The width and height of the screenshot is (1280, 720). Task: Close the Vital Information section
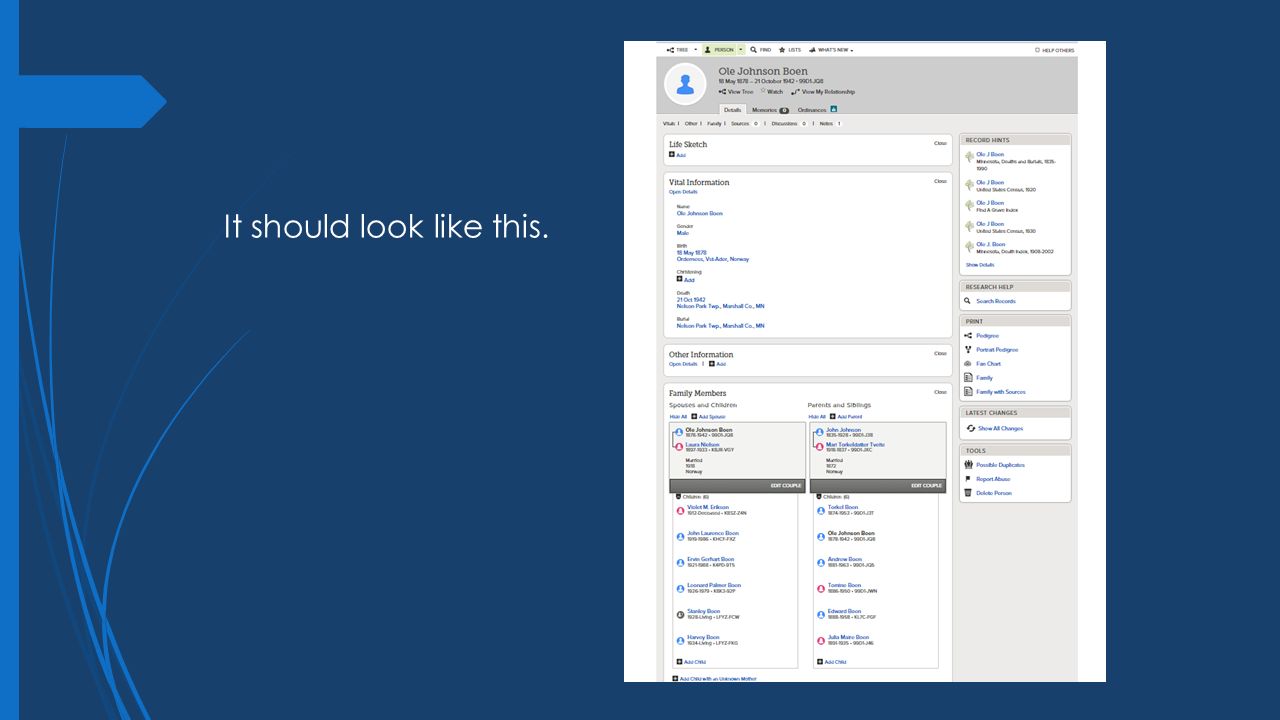click(x=940, y=181)
